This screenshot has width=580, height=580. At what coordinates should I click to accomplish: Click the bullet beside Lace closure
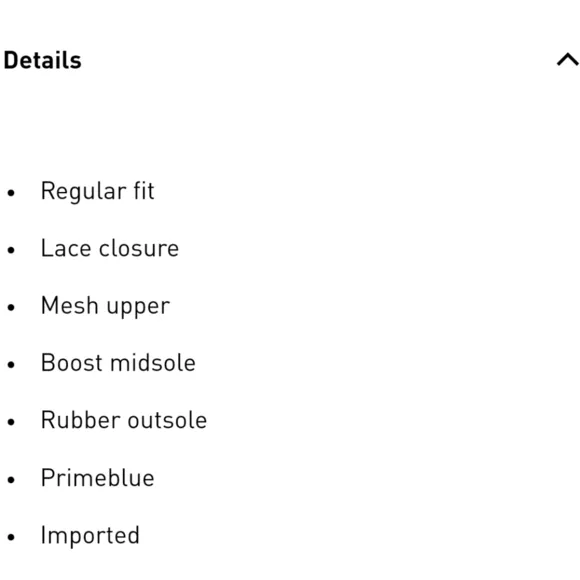tap(11, 250)
